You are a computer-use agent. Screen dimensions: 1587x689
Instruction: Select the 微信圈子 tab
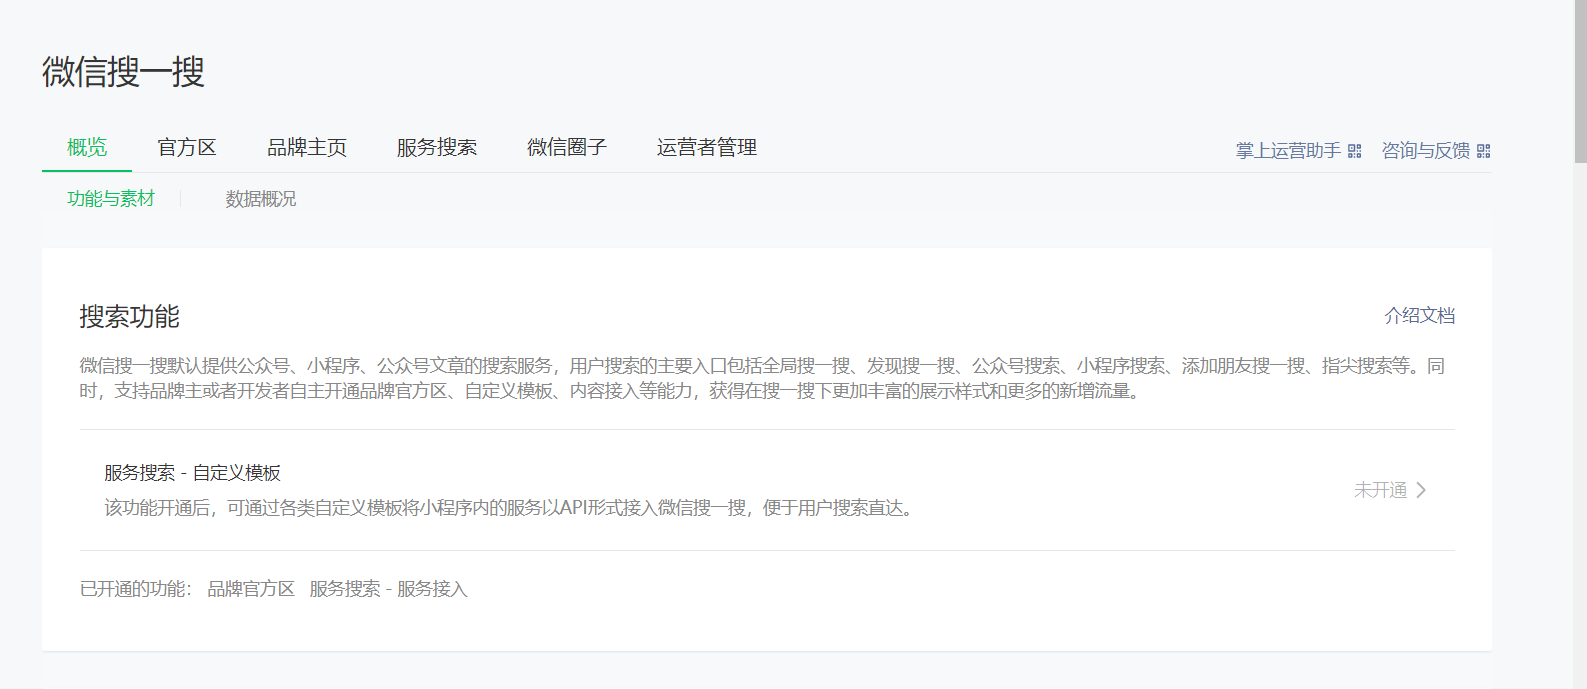tap(567, 147)
